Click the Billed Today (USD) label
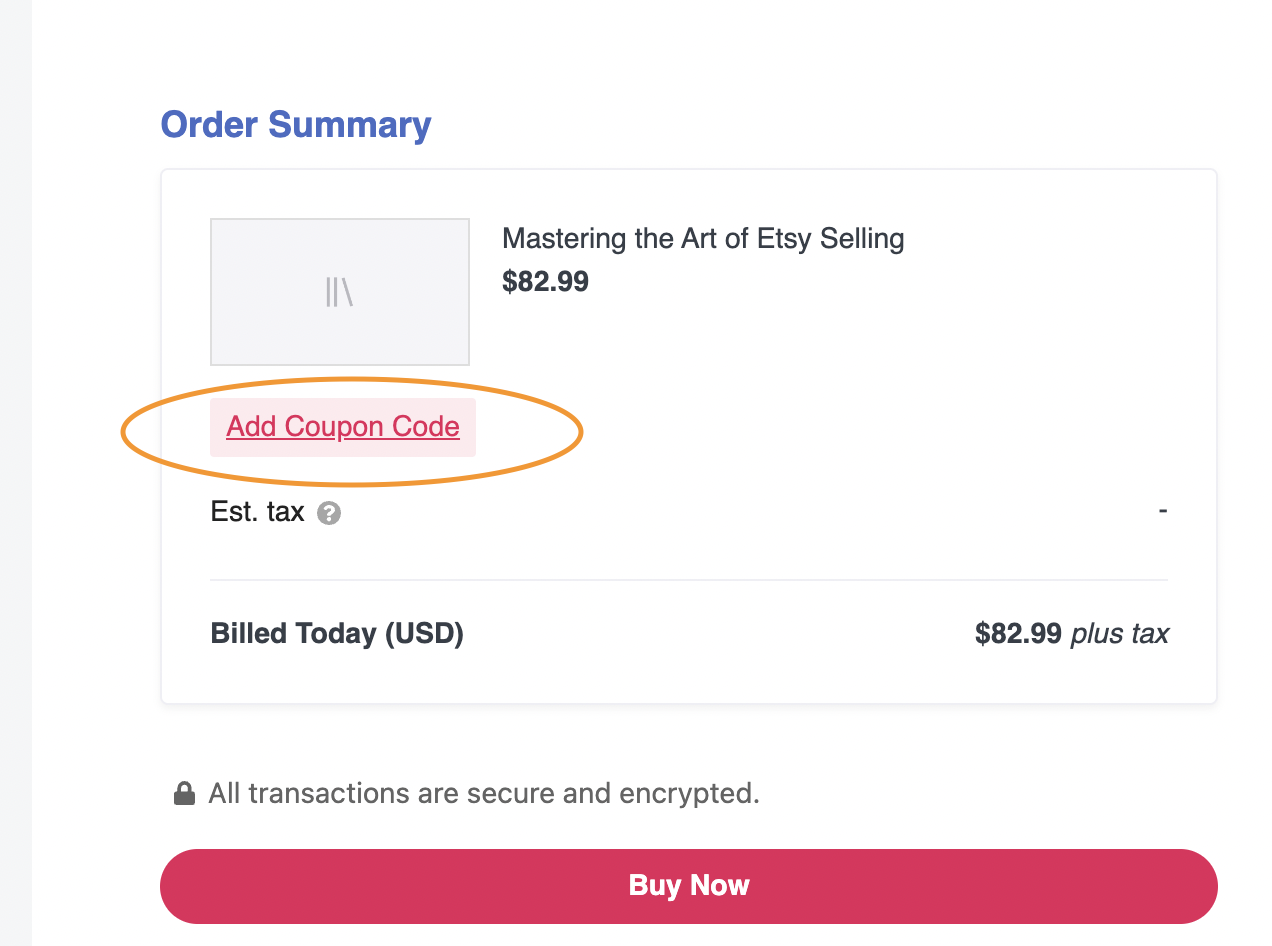 pyautogui.click(x=337, y=634)
